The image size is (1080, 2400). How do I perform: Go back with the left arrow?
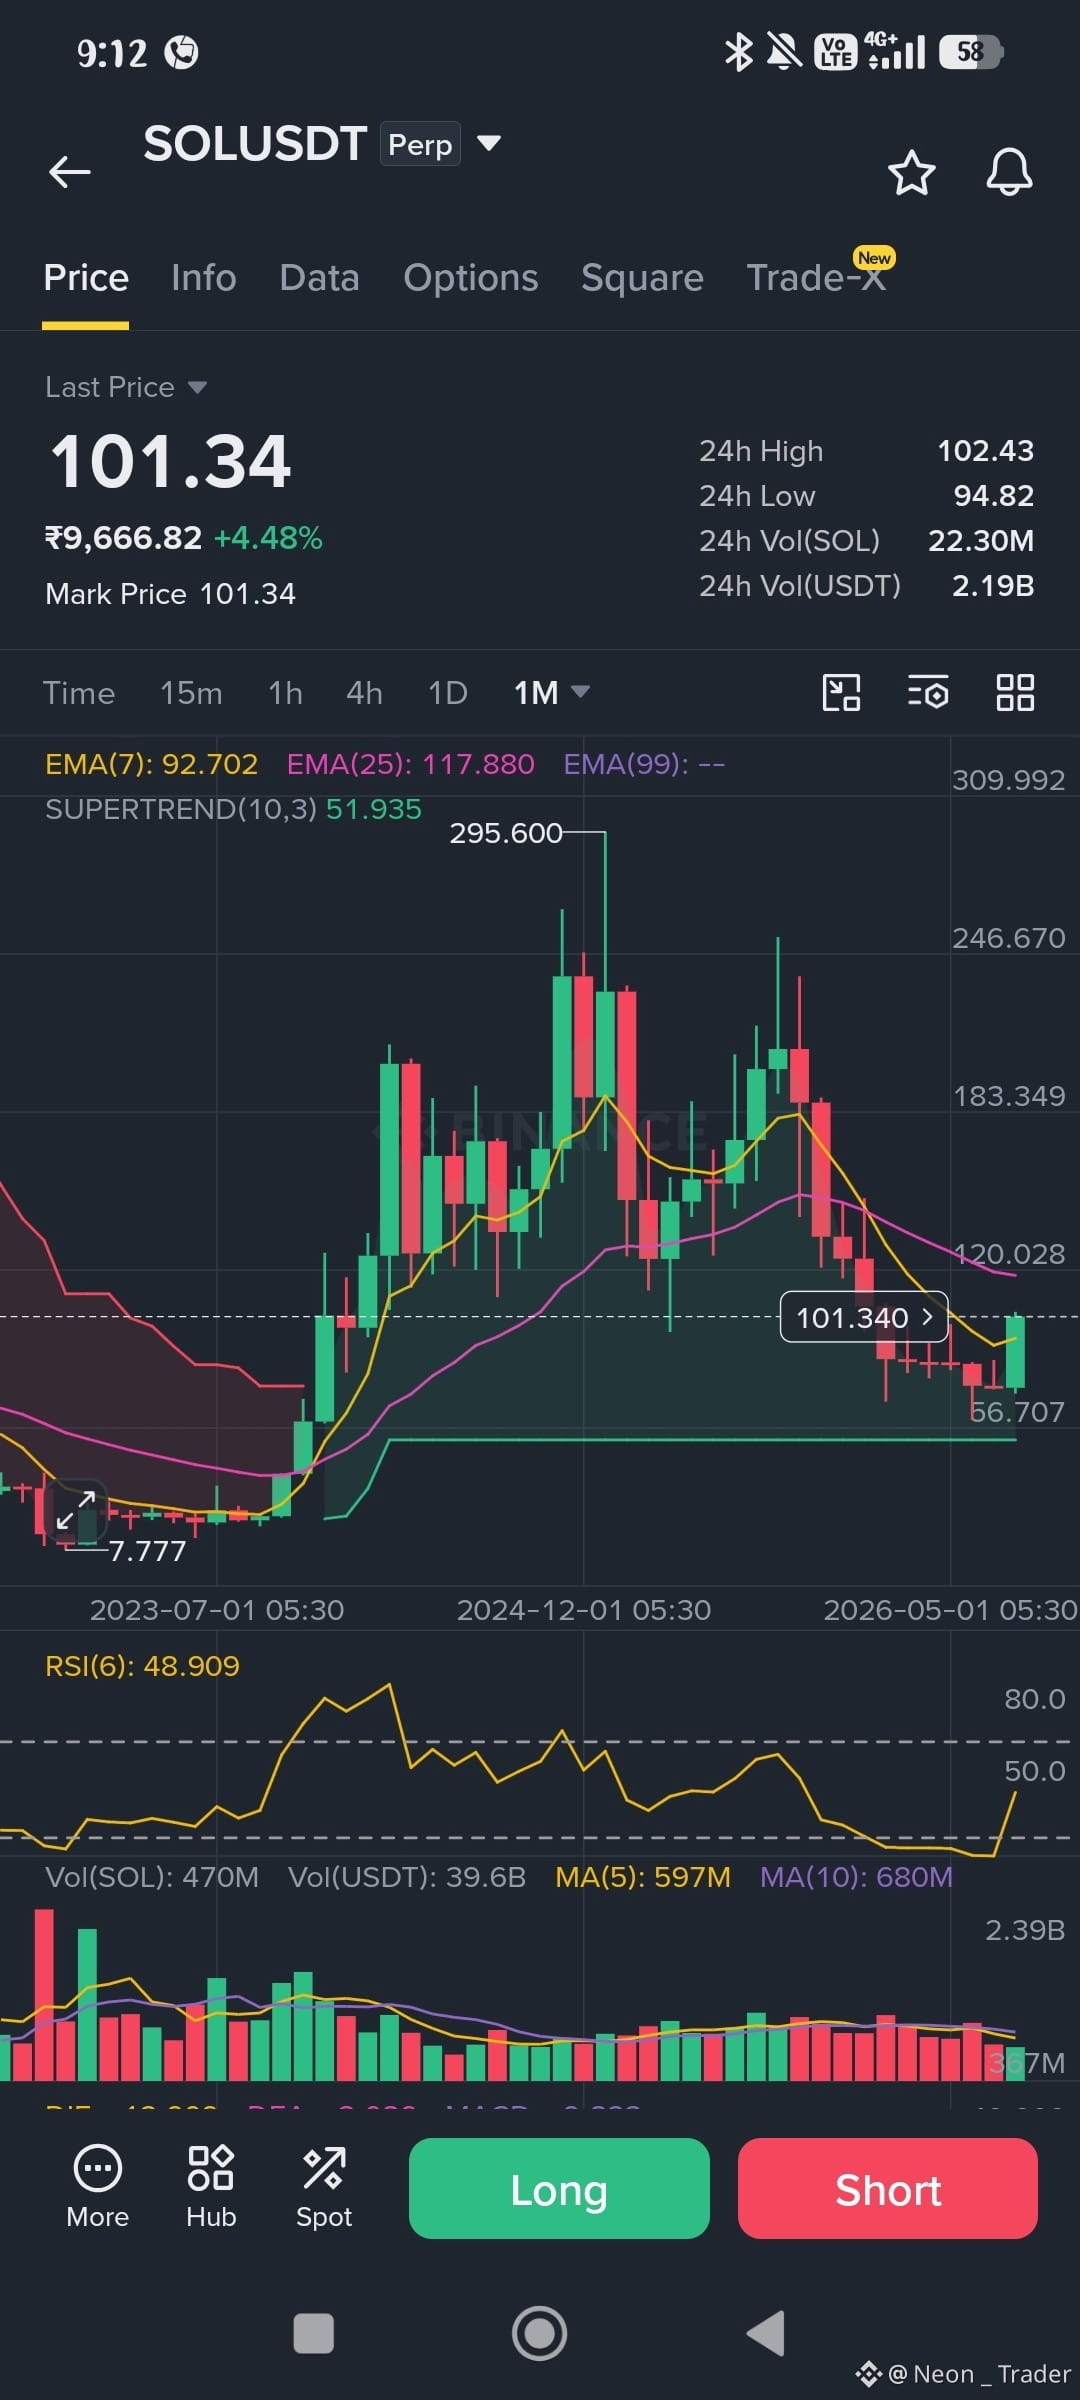tap(70, 172)
